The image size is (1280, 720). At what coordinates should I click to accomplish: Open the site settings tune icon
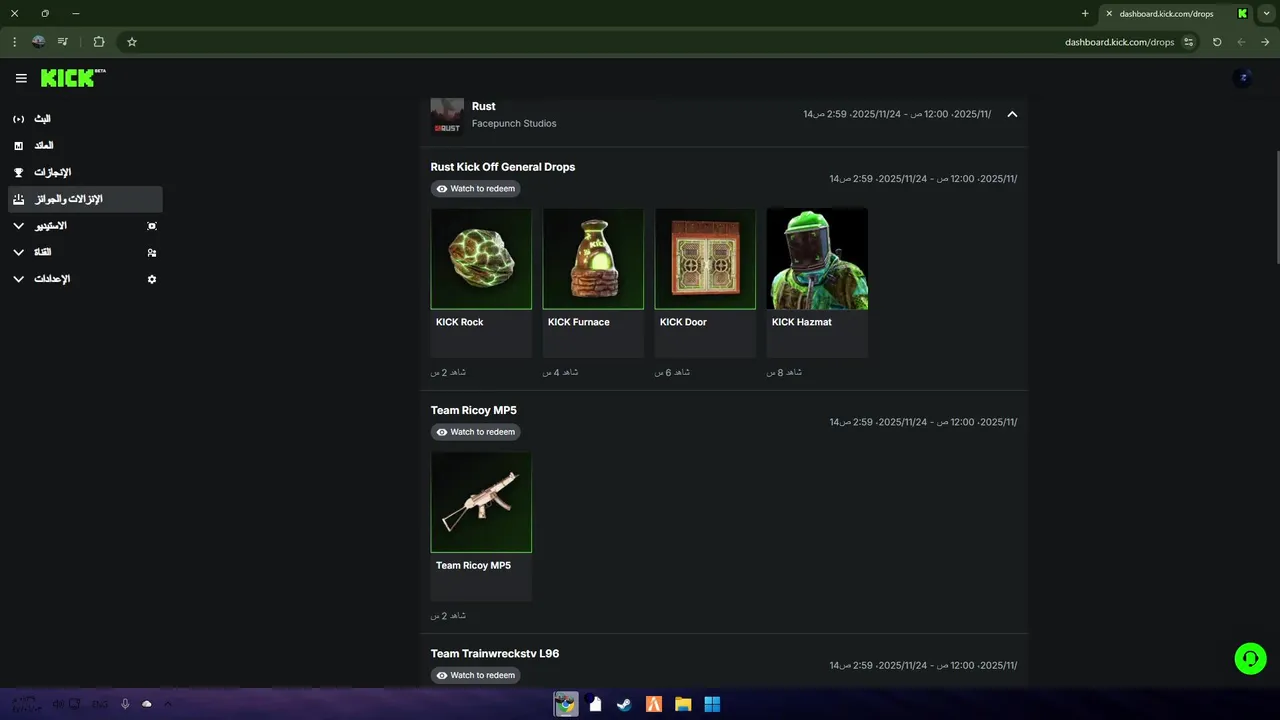coord(1188,42)
